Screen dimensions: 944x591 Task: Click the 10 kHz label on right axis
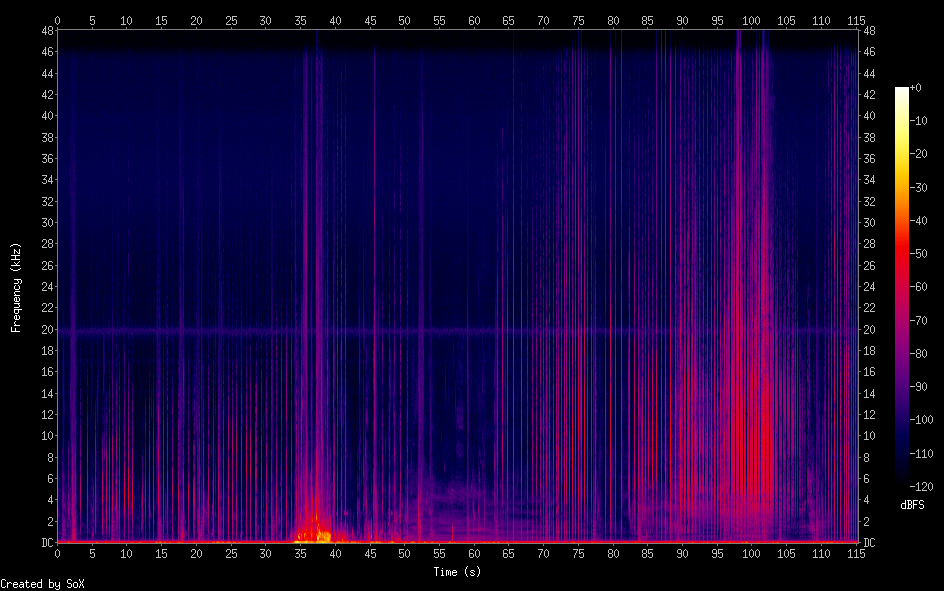pos(870,436)
